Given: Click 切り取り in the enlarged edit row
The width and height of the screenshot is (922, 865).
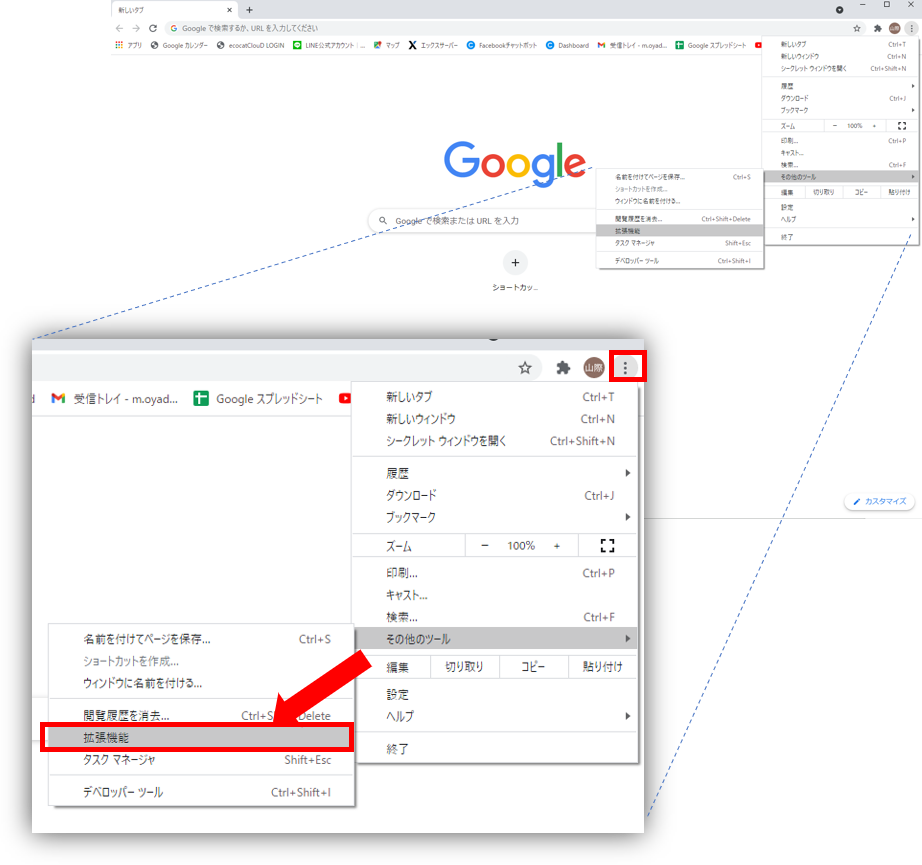Looking at the screenshot, I should (465, 667).
